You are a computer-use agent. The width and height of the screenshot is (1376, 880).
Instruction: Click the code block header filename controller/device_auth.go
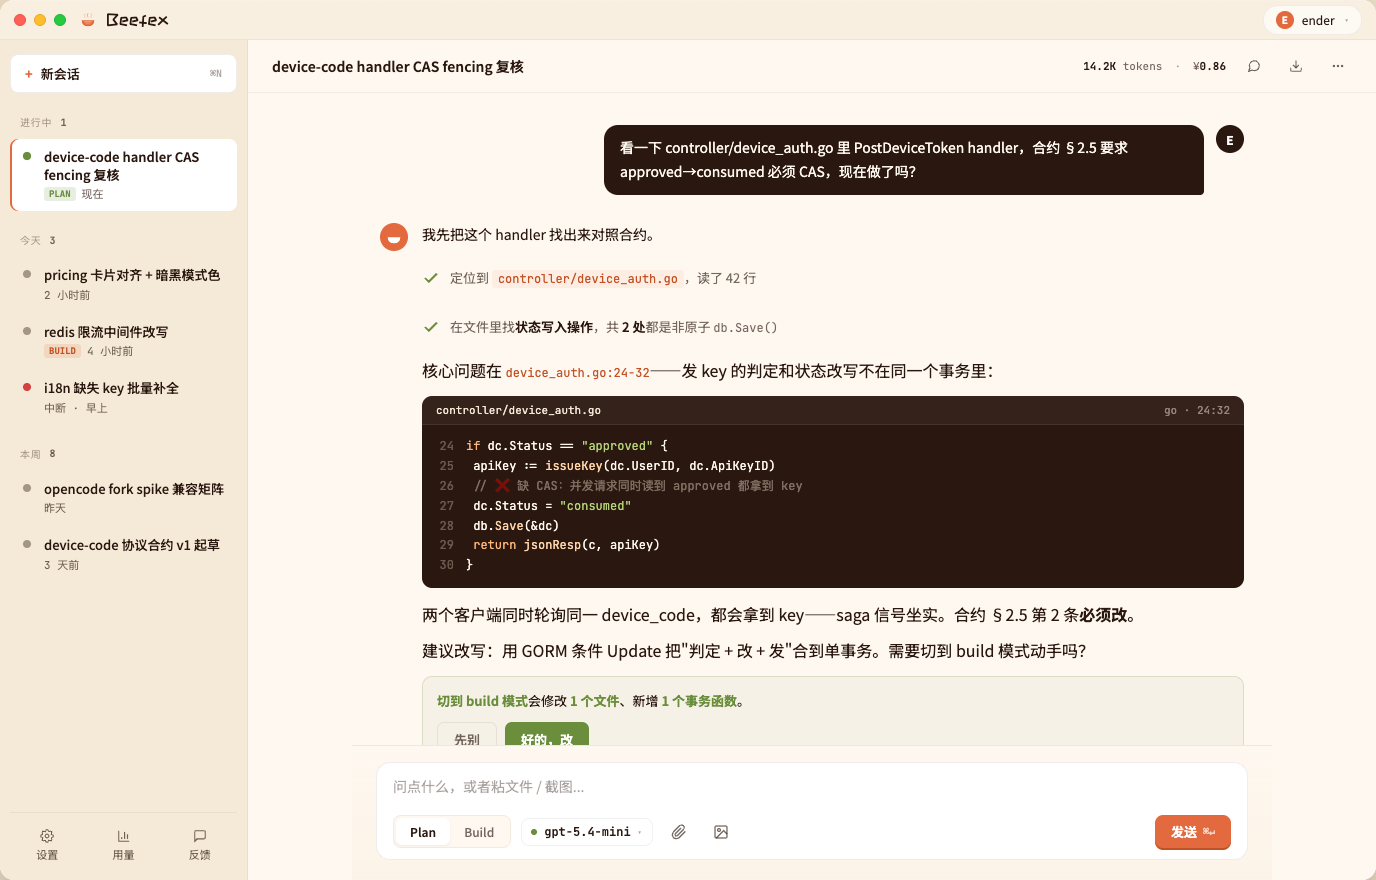(x=518, y=410)
